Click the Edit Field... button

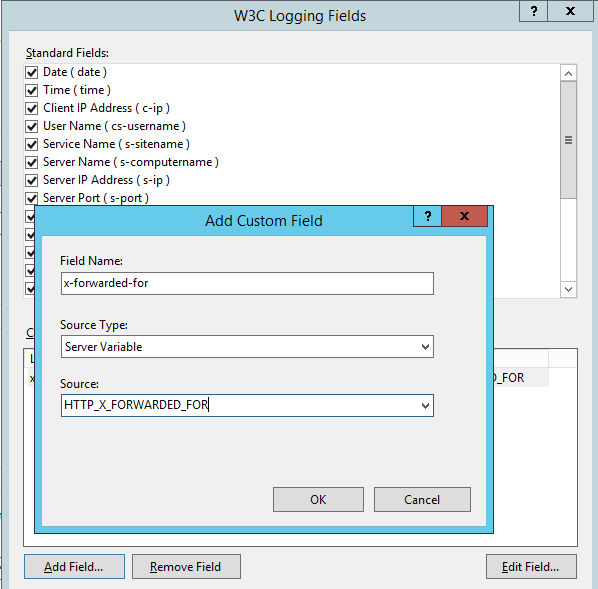tap(531, 566)
